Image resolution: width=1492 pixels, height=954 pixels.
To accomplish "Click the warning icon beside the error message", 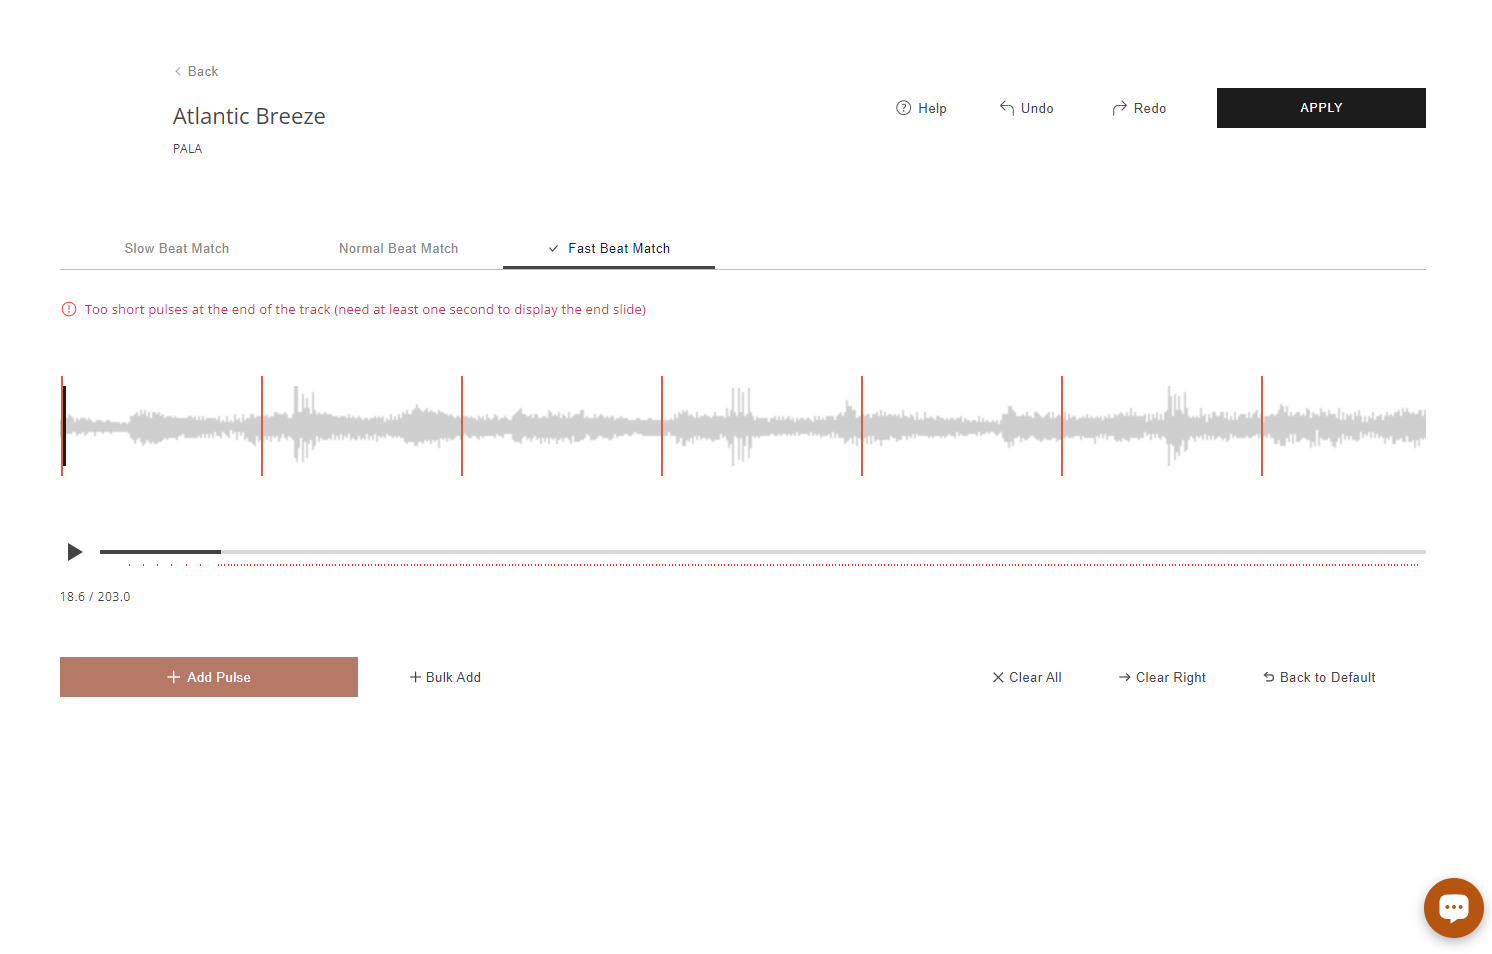I will 69,309.
